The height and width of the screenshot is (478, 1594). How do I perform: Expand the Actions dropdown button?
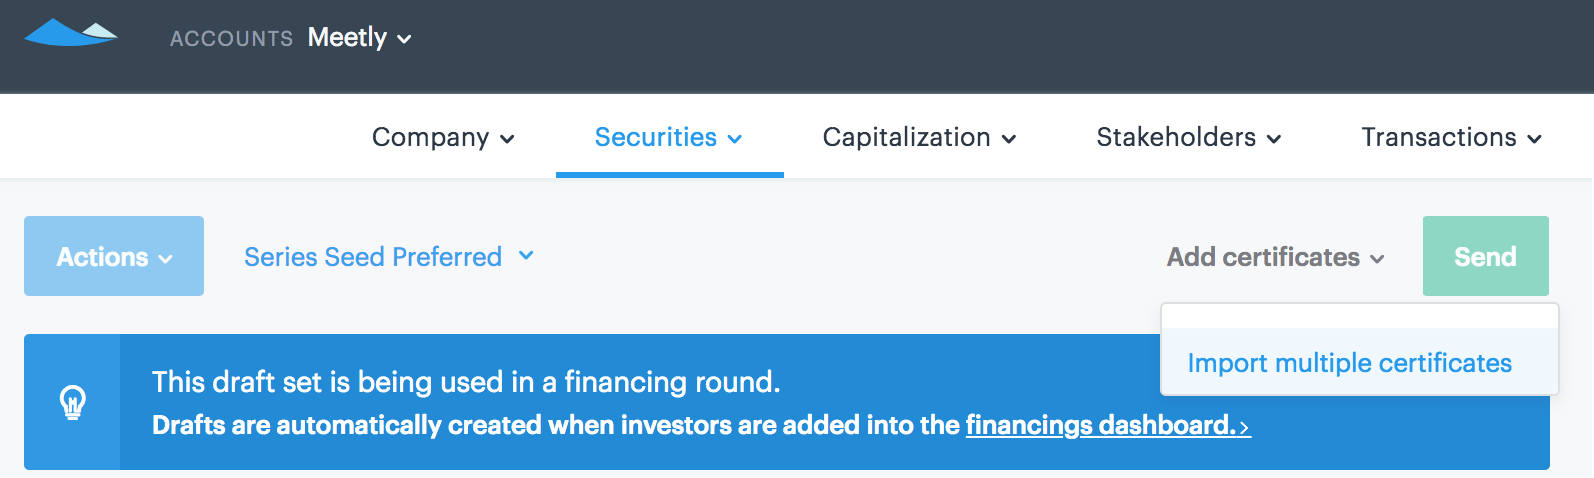point(114,256)
